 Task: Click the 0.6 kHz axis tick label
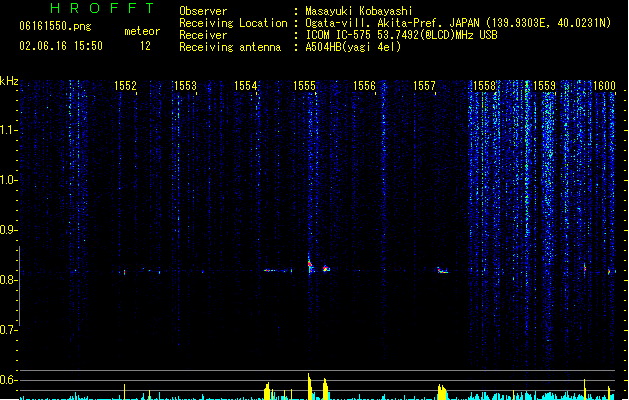(x=8, y=380)
